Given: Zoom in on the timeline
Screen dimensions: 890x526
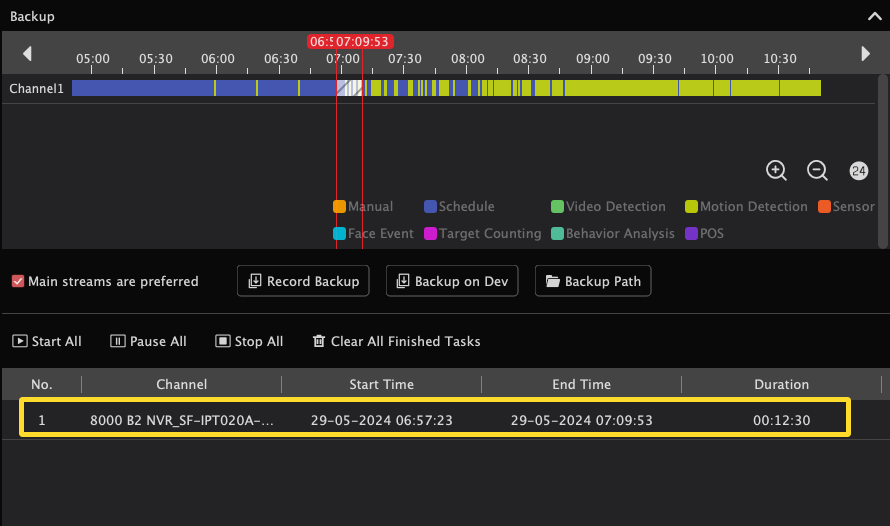Looking at the screenshot, I should (x=776, y=170).
